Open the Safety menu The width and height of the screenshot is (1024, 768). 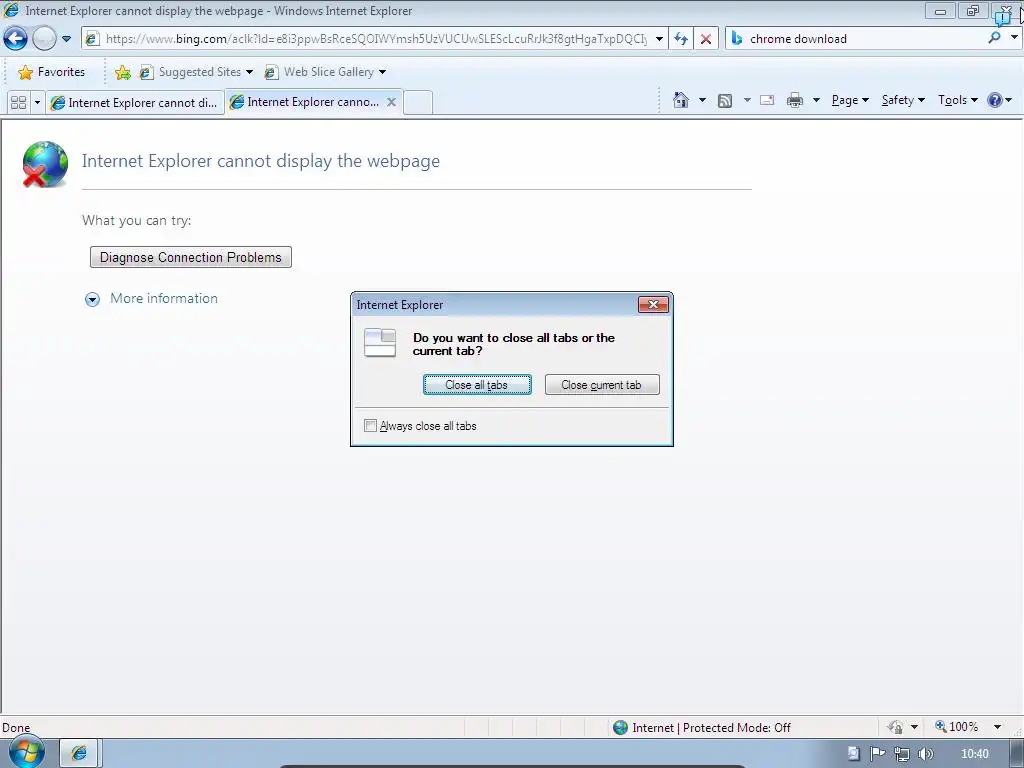click(x=903, y=100)
